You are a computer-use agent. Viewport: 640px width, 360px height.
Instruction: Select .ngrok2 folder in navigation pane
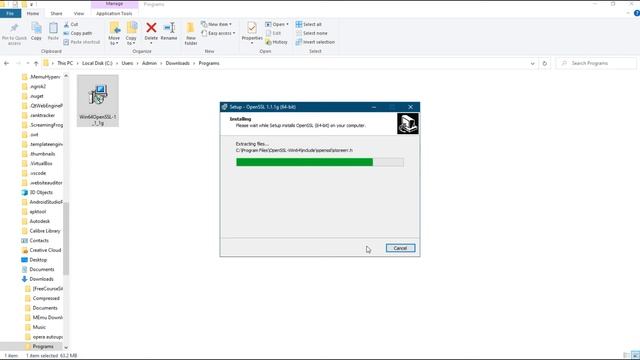tap(38, 87)
